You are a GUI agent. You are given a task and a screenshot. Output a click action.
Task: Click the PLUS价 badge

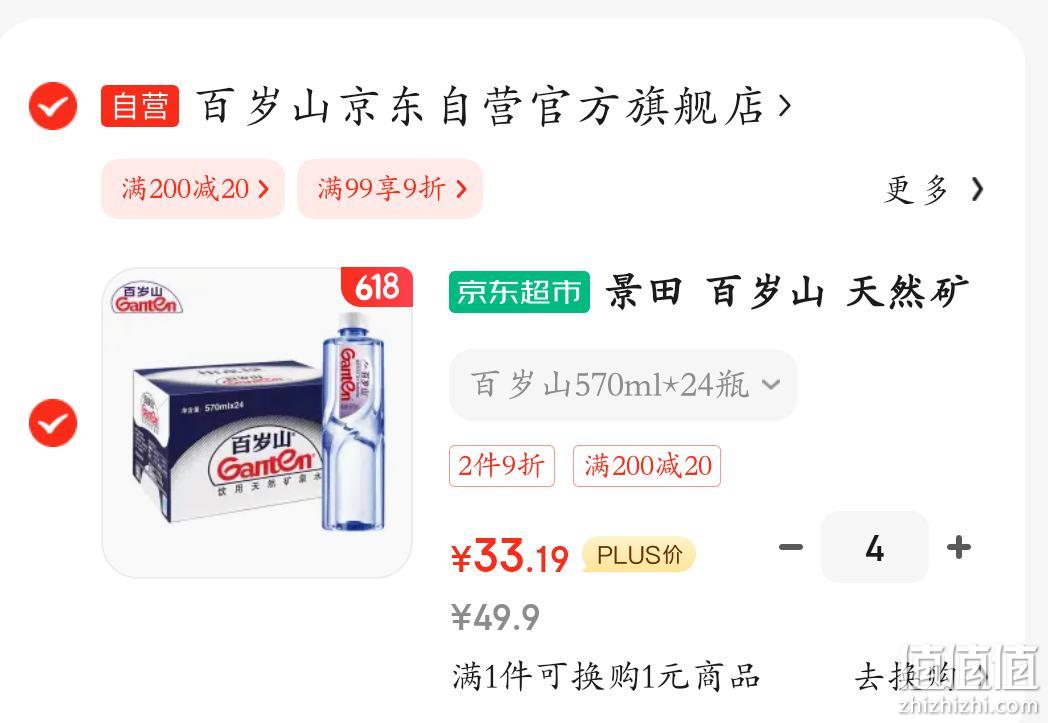click(x=639, y=555)
